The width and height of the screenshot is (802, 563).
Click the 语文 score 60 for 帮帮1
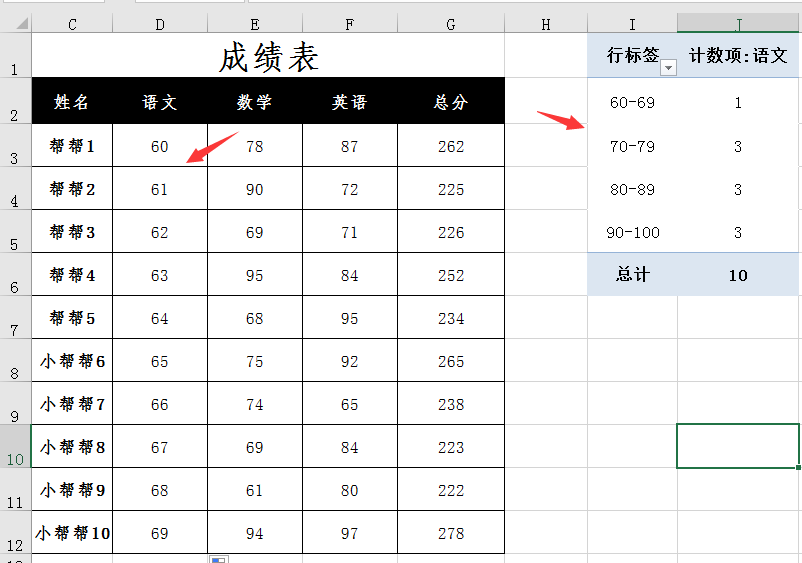pos(160,146)
